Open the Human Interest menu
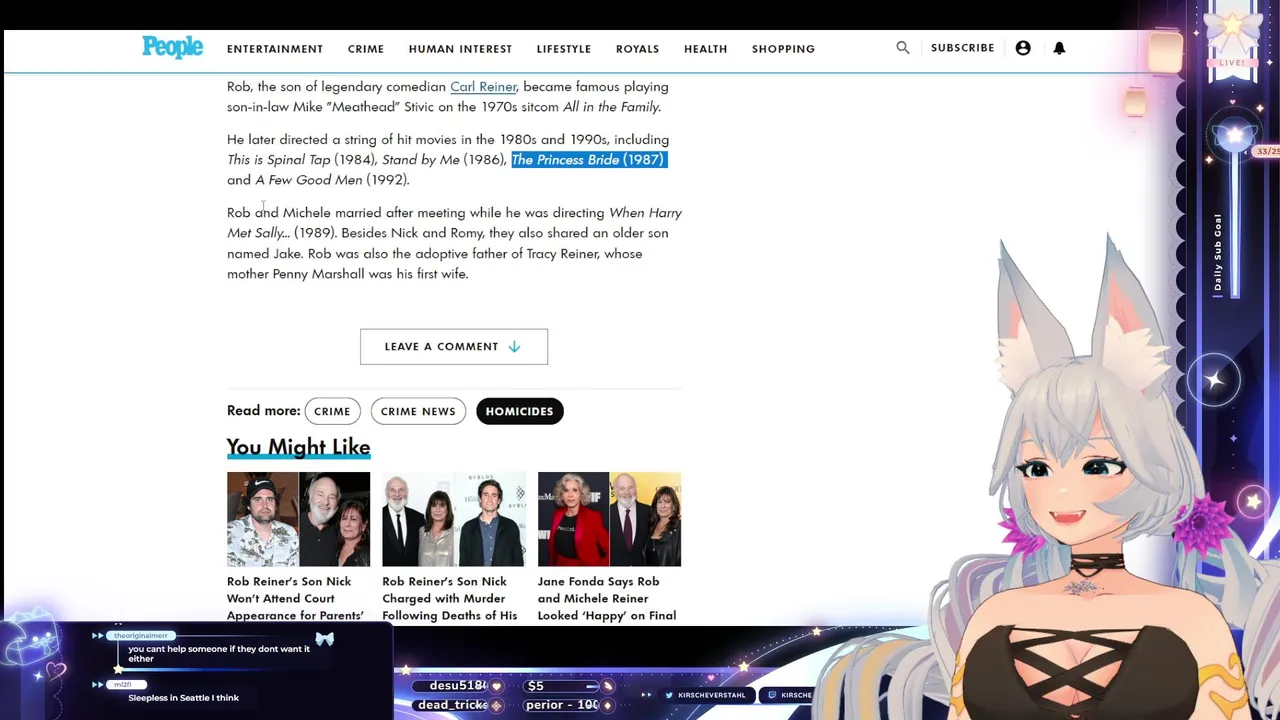This screenshot has height=720, width=1280. pyautogui.click(x=460, y=48)
